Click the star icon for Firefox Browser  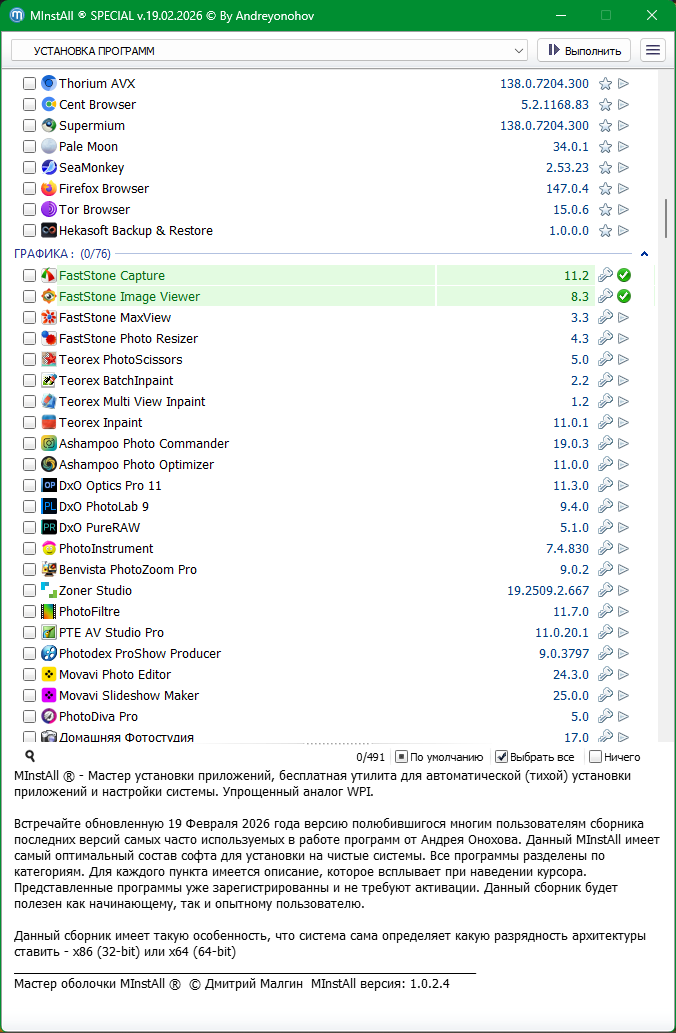coord(605,189)
